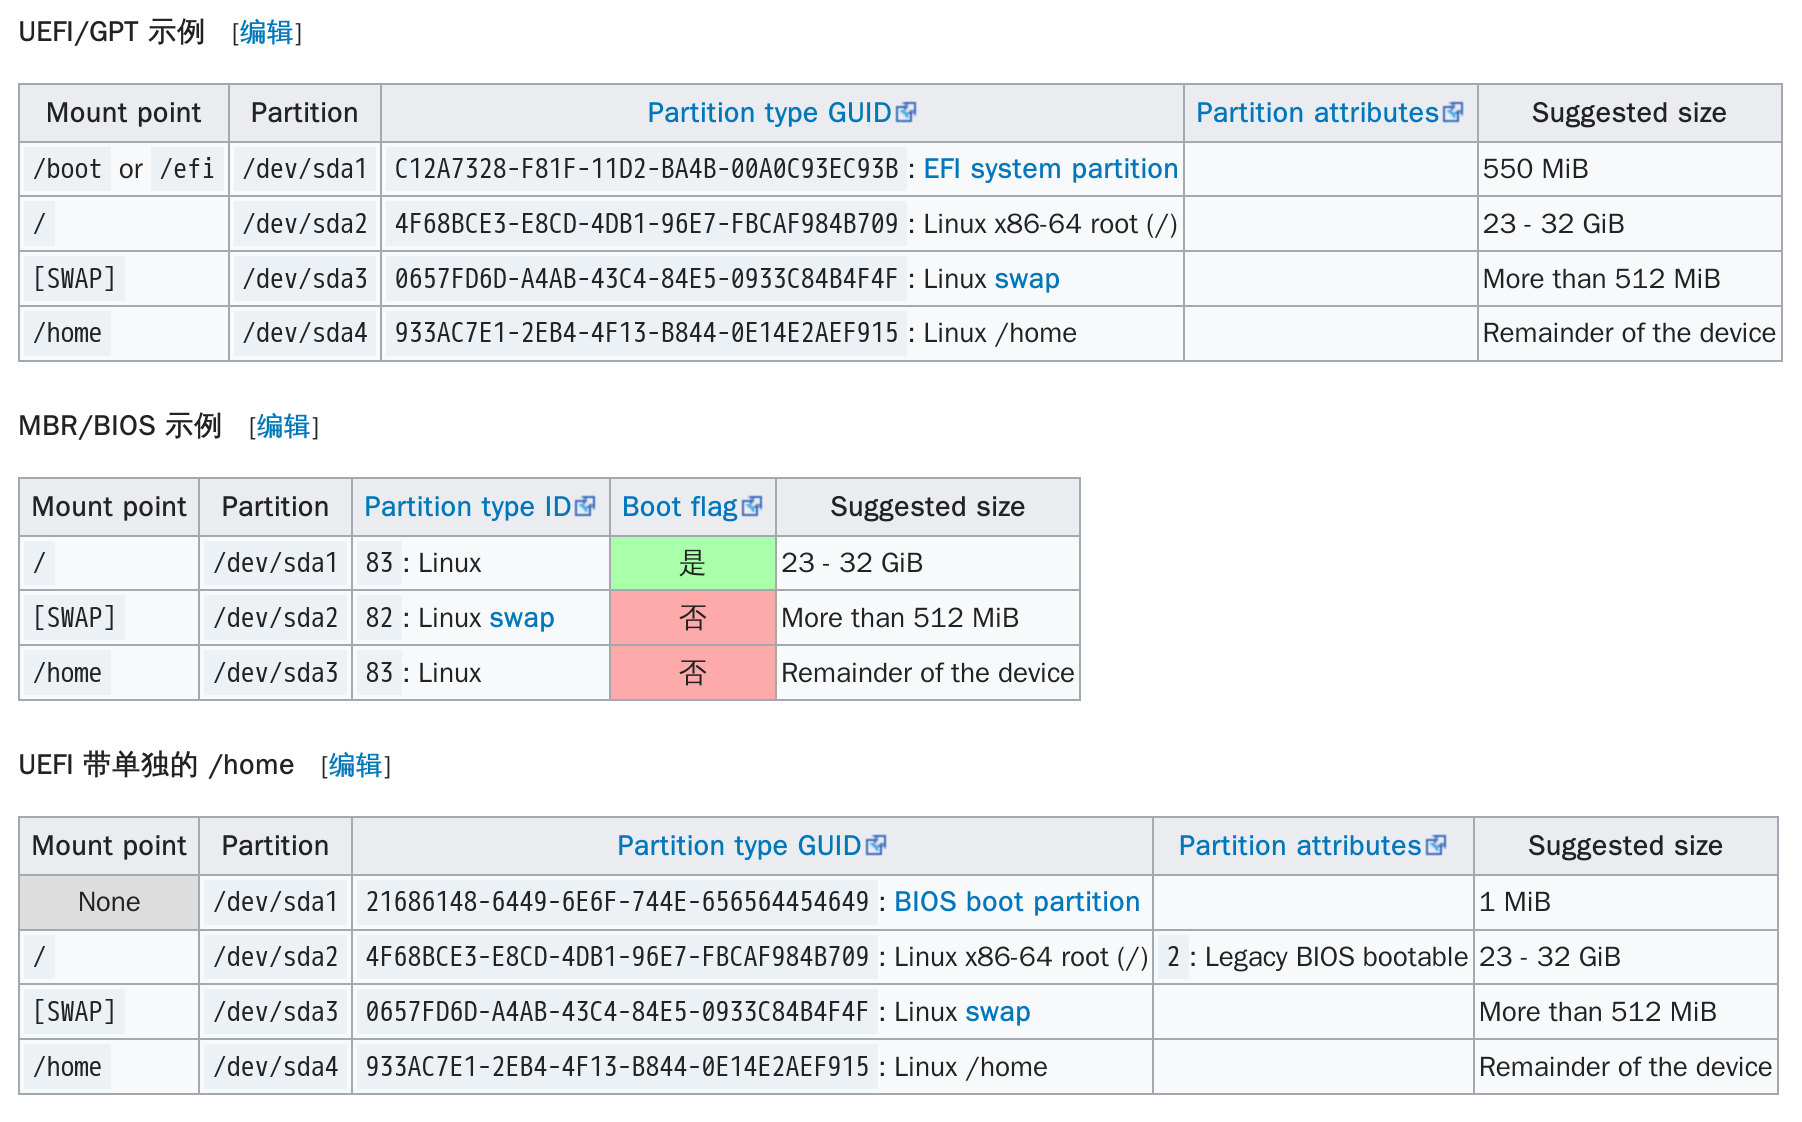Click external-link icon beside Boot flag
Image resolution: width=1802 pixels, height=1122 pixels.
(x=752, y=506)
